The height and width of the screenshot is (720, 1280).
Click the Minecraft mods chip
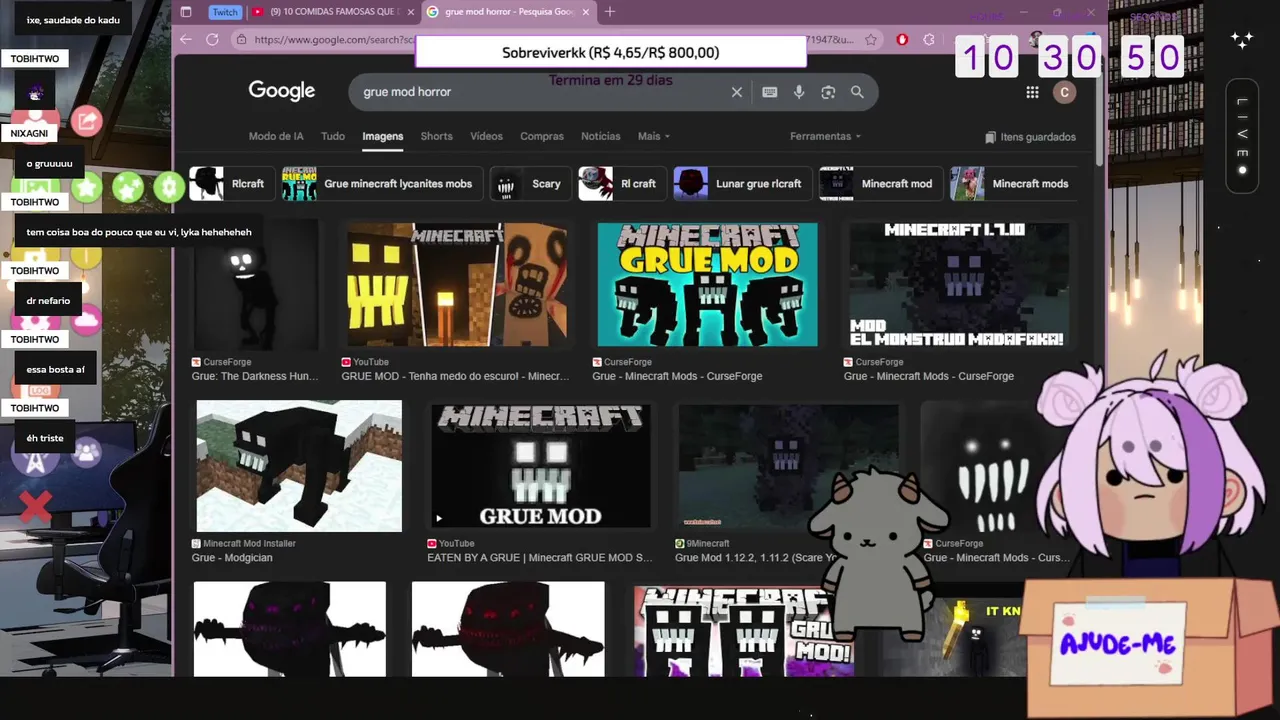click(1013, 184)
